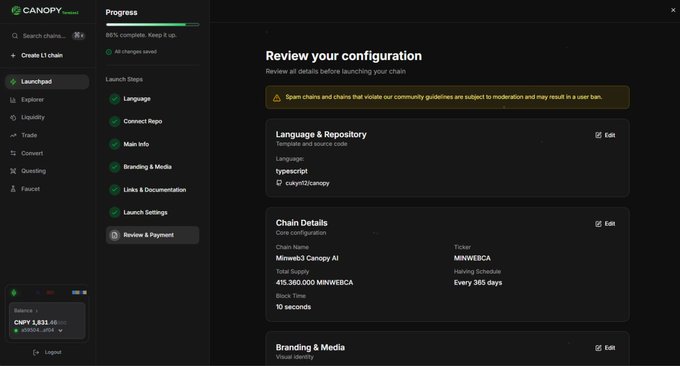Edit the Chain Details section
This screenshot has height=366, width=680.
click(x=605, y=224)
